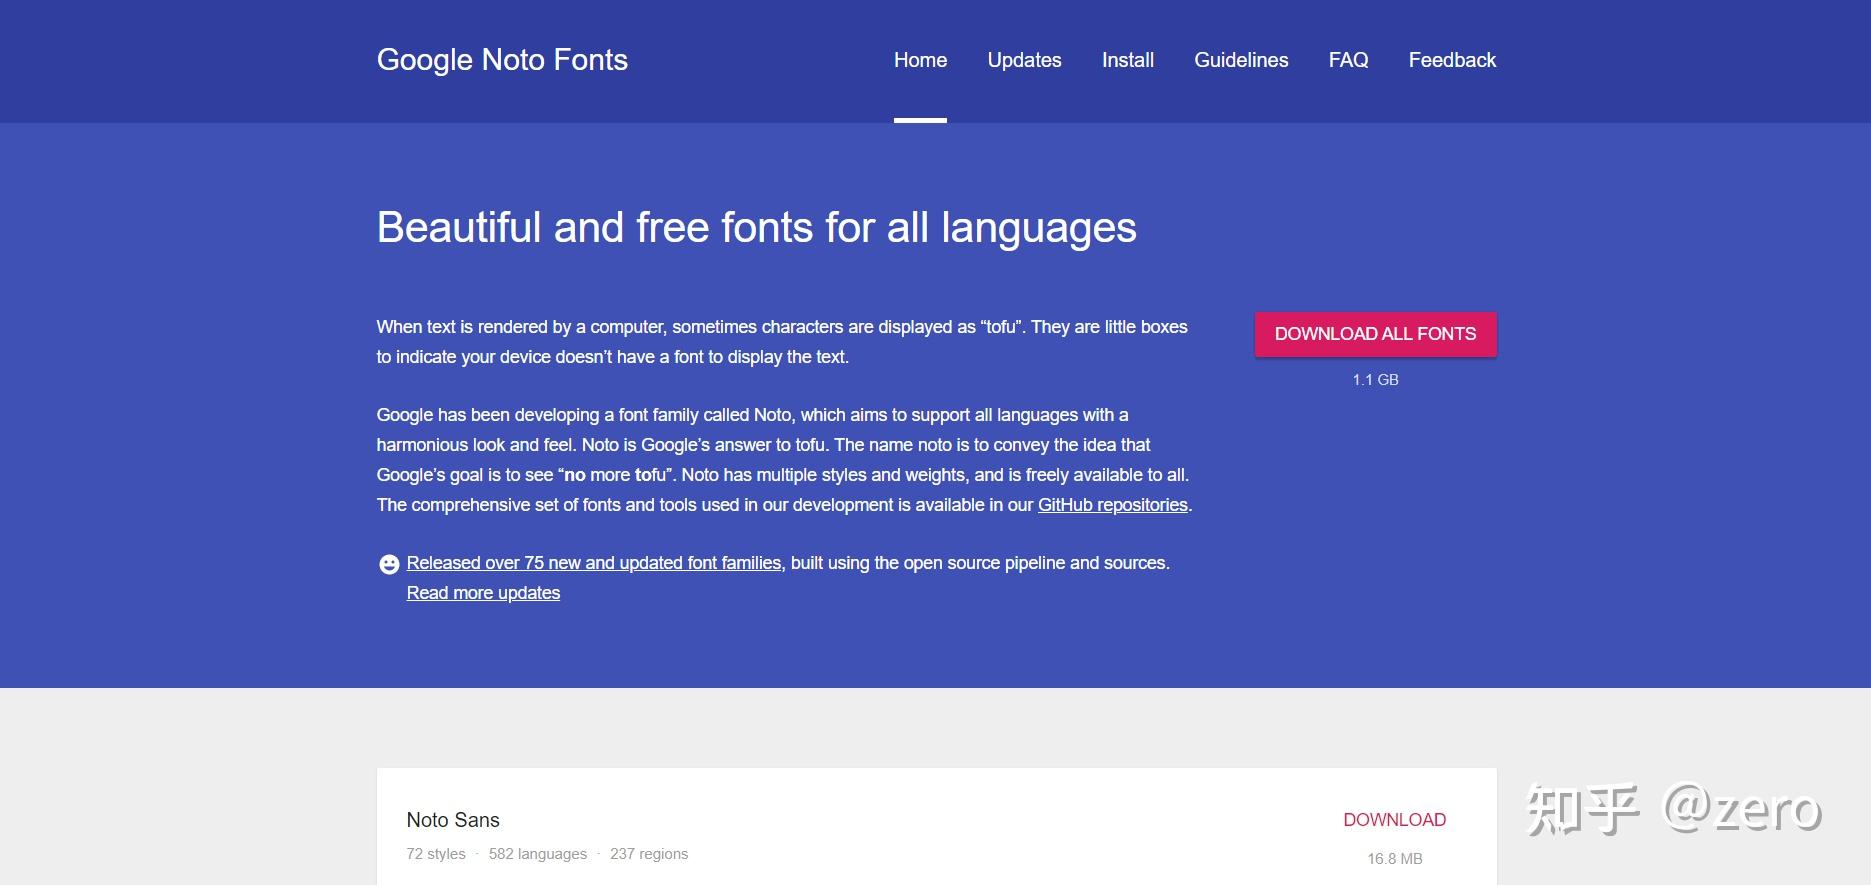Viewport: 1871px width, 885px height.
Task: Click Feedback in the header menu
Action: pyautogui.click(x=1452, y=60)
